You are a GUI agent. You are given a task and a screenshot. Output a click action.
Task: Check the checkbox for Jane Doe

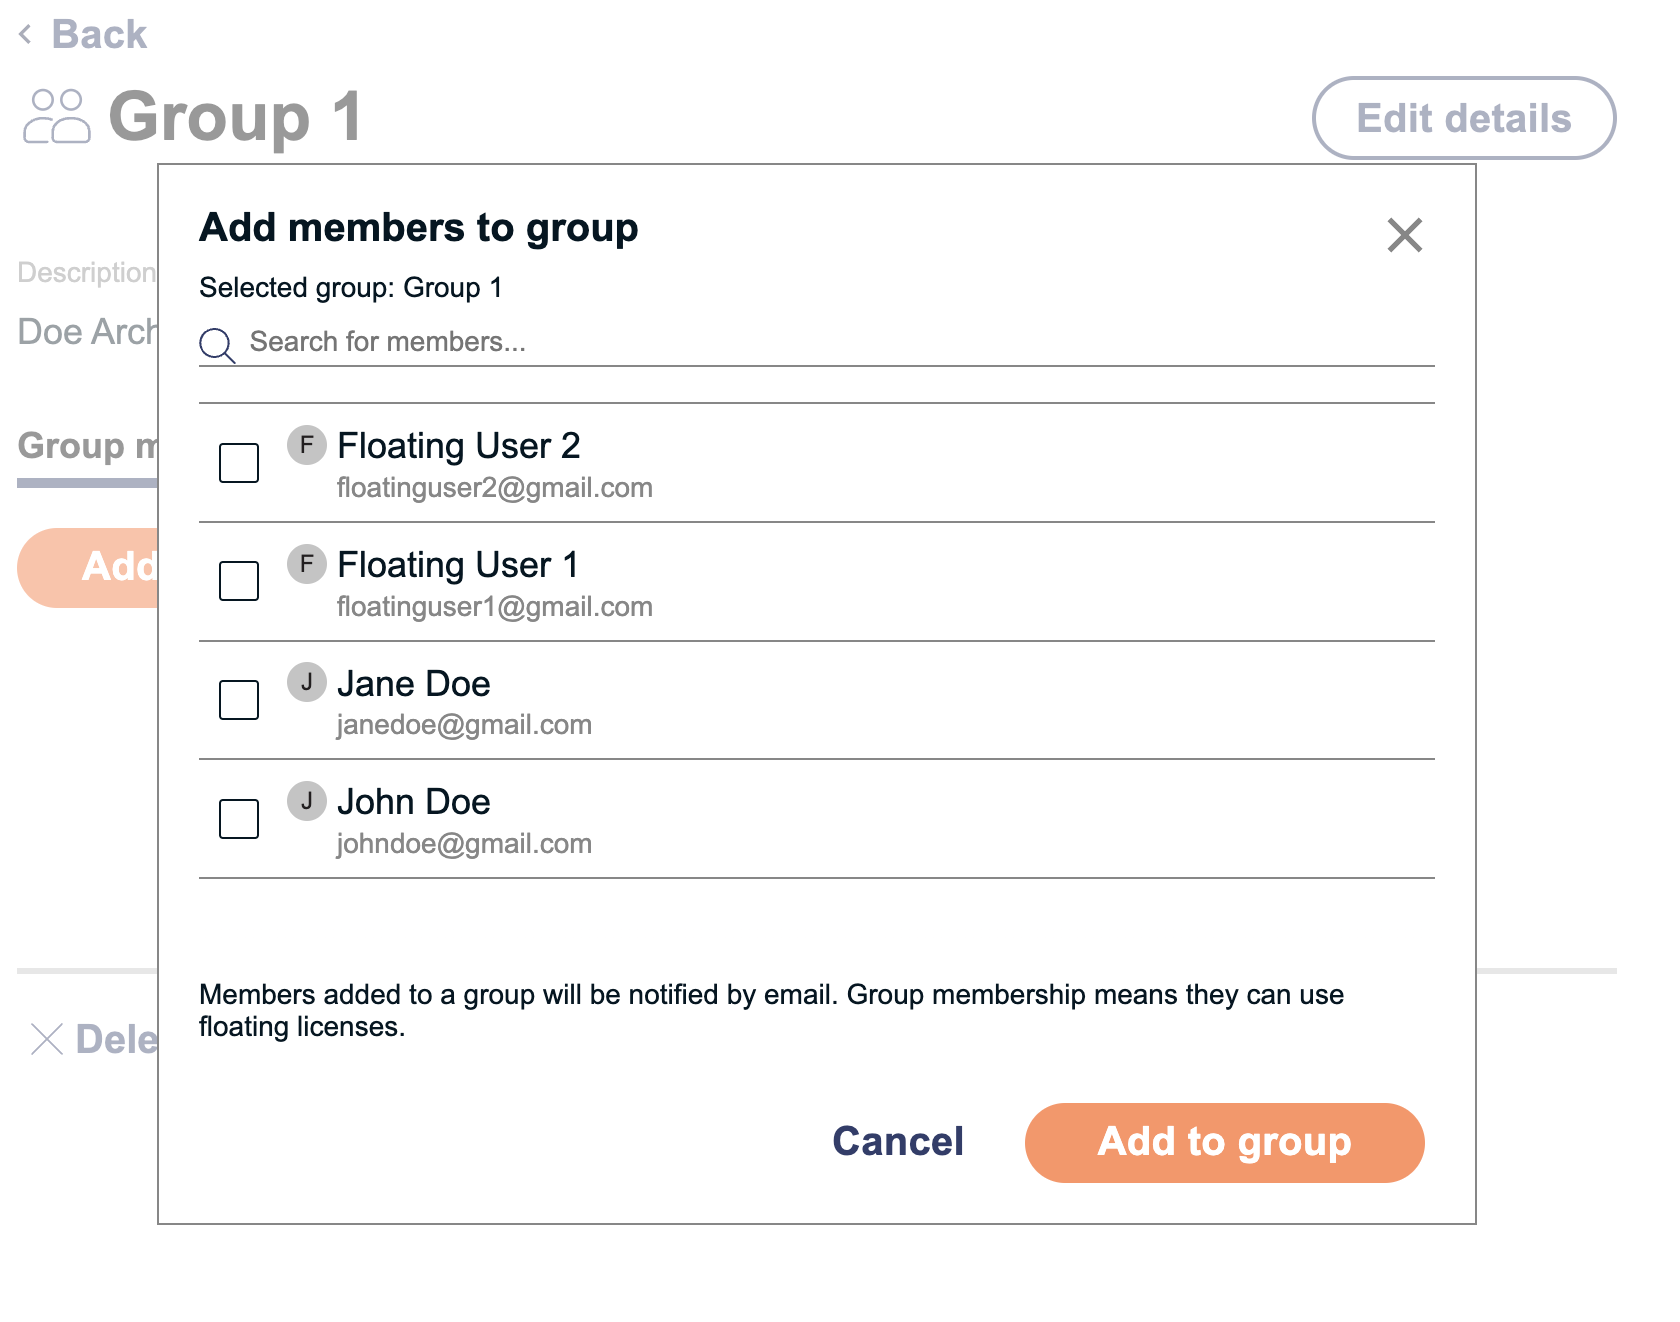coord(238,700)
